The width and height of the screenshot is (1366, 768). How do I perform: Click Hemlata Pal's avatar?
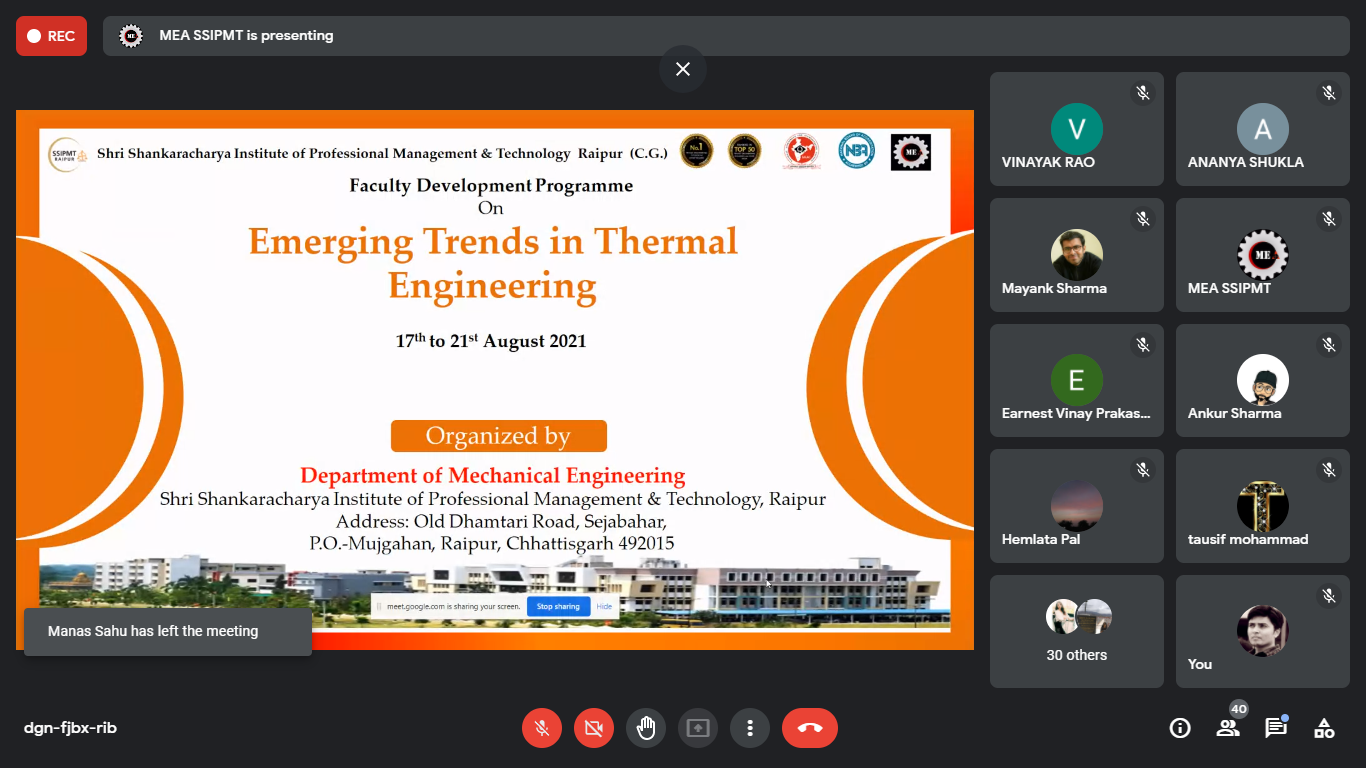(x=1077, y=506)
